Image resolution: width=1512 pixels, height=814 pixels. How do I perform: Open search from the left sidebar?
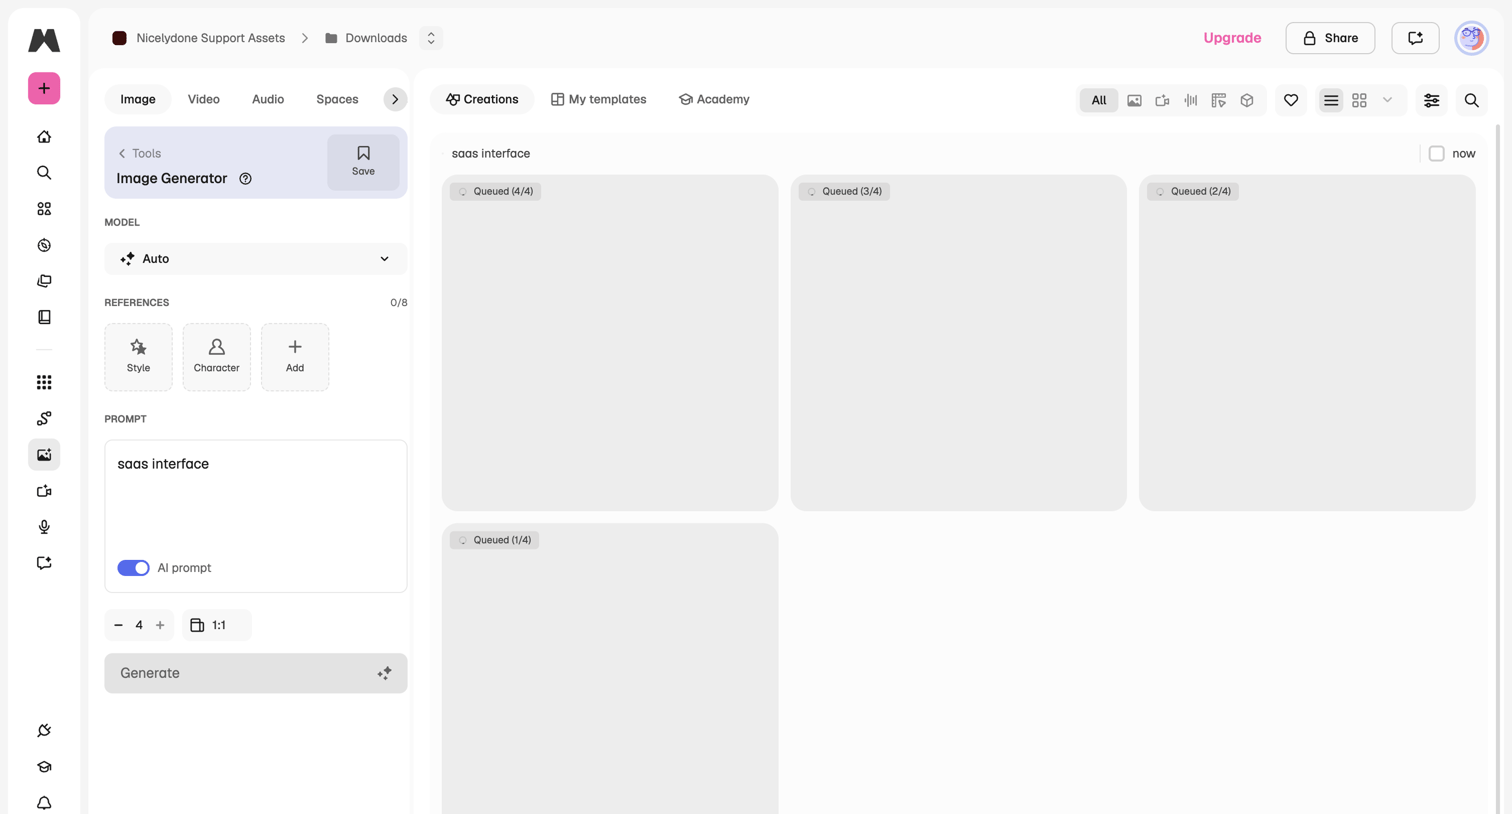[x=44, y=173]
